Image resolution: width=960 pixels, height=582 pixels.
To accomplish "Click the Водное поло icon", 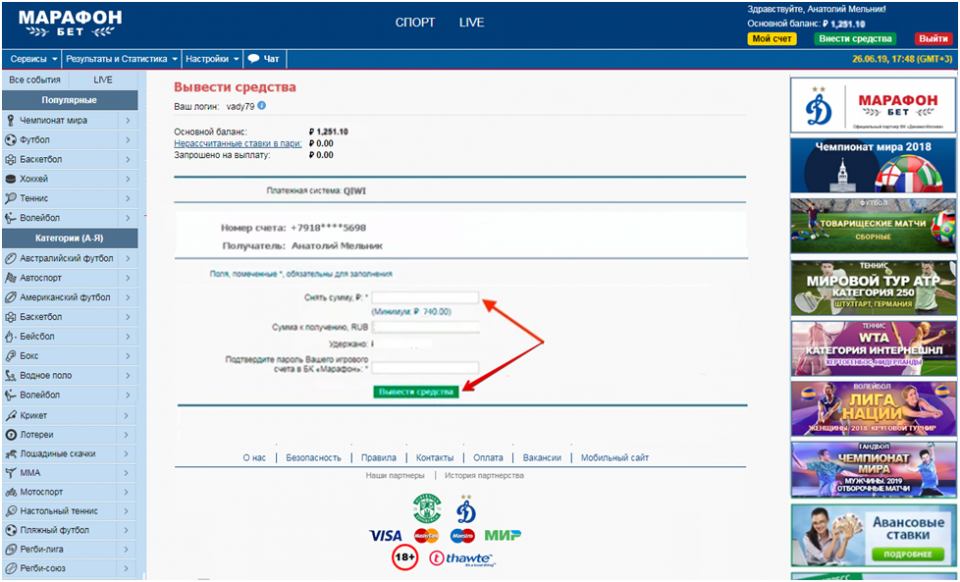I will coord(10,375).
